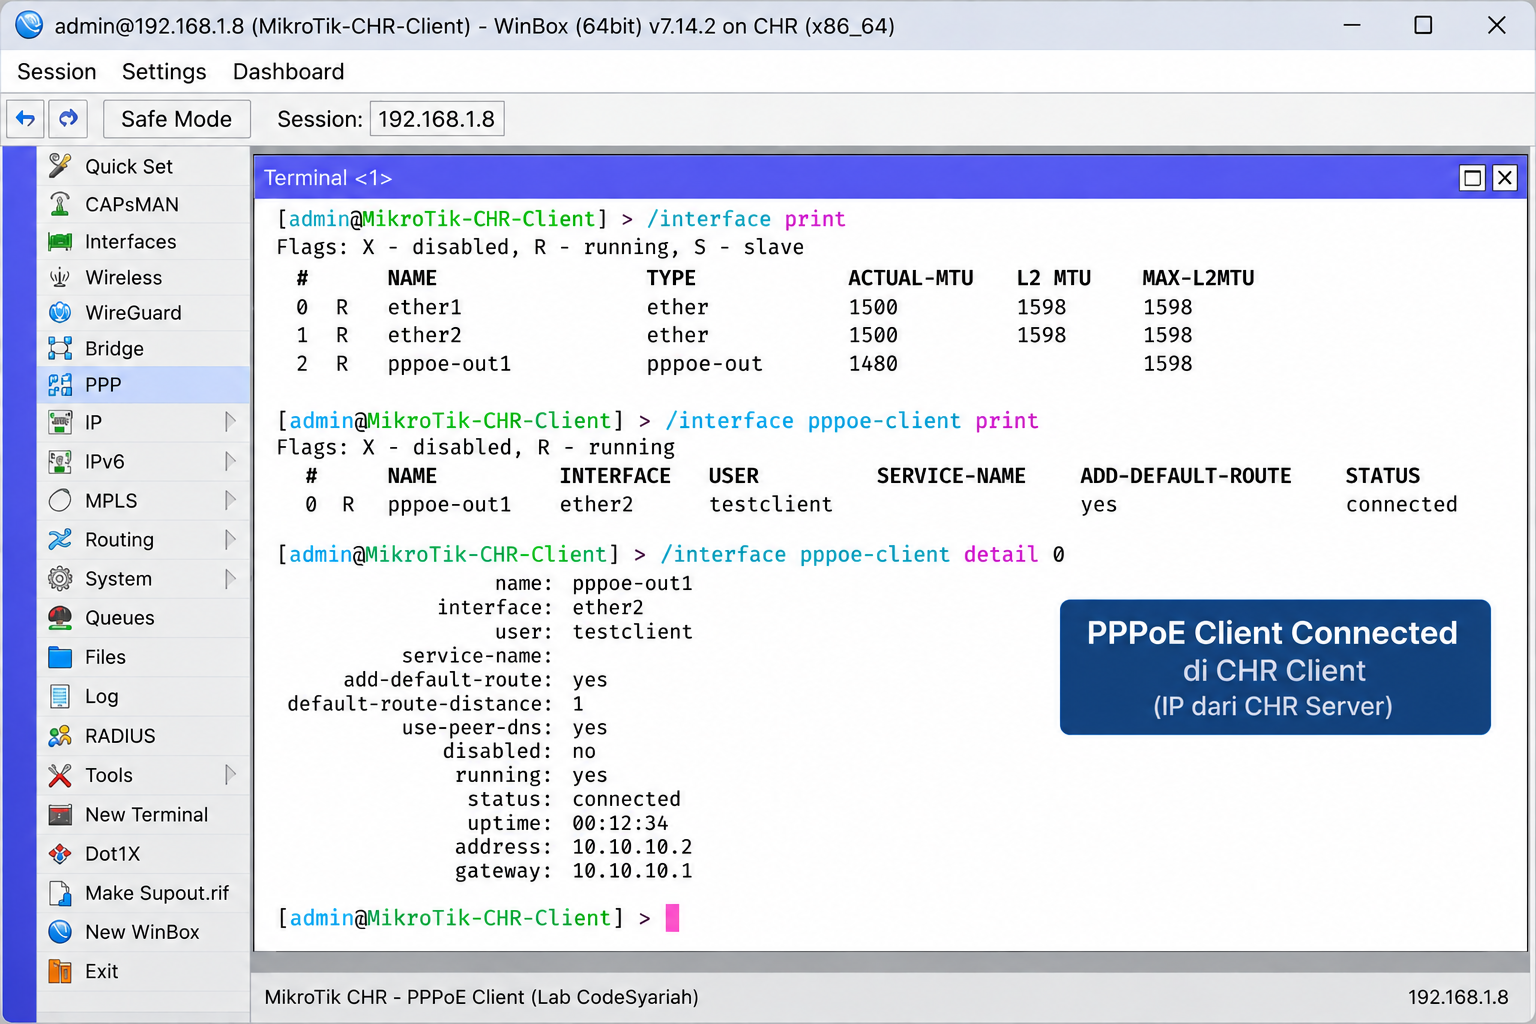
Task: Select the Wireless icon
Action: [x=60, y=277]
